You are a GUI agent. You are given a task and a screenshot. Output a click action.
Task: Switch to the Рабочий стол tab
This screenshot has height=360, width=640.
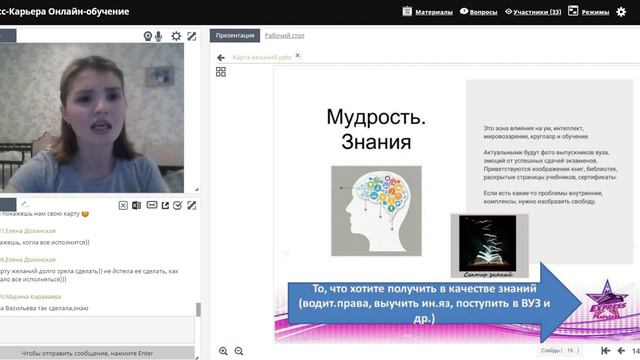[x=284, y=36]
